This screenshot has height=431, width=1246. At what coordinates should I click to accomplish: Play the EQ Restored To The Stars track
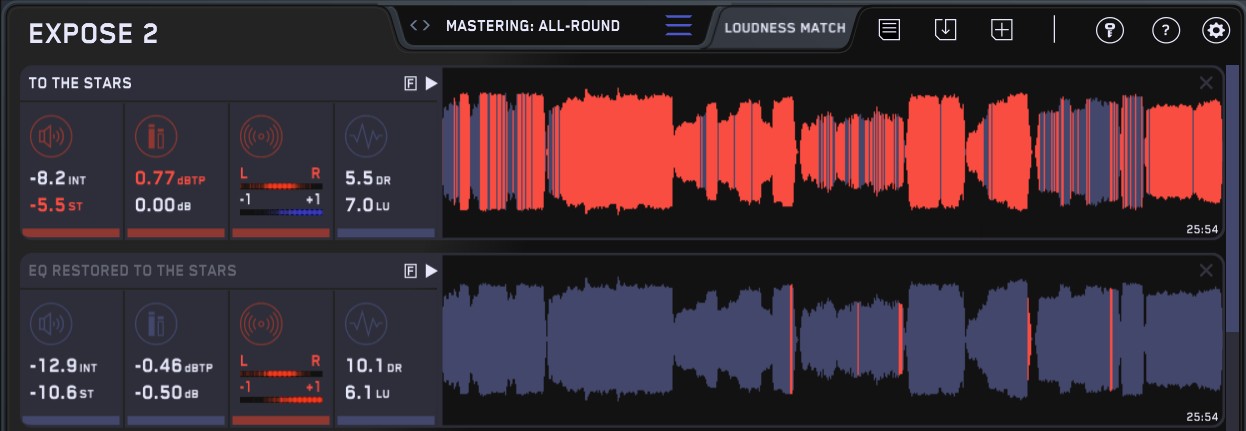[x=431, y=271]
